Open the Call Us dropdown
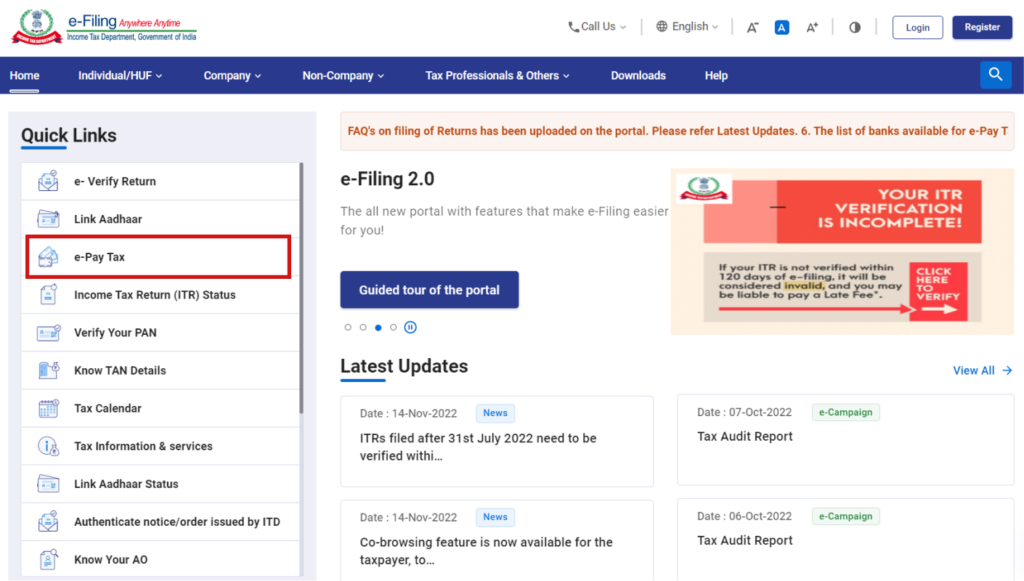This screenshot has height=581, width=1024. pyautogui.click(x=596, y=26)
